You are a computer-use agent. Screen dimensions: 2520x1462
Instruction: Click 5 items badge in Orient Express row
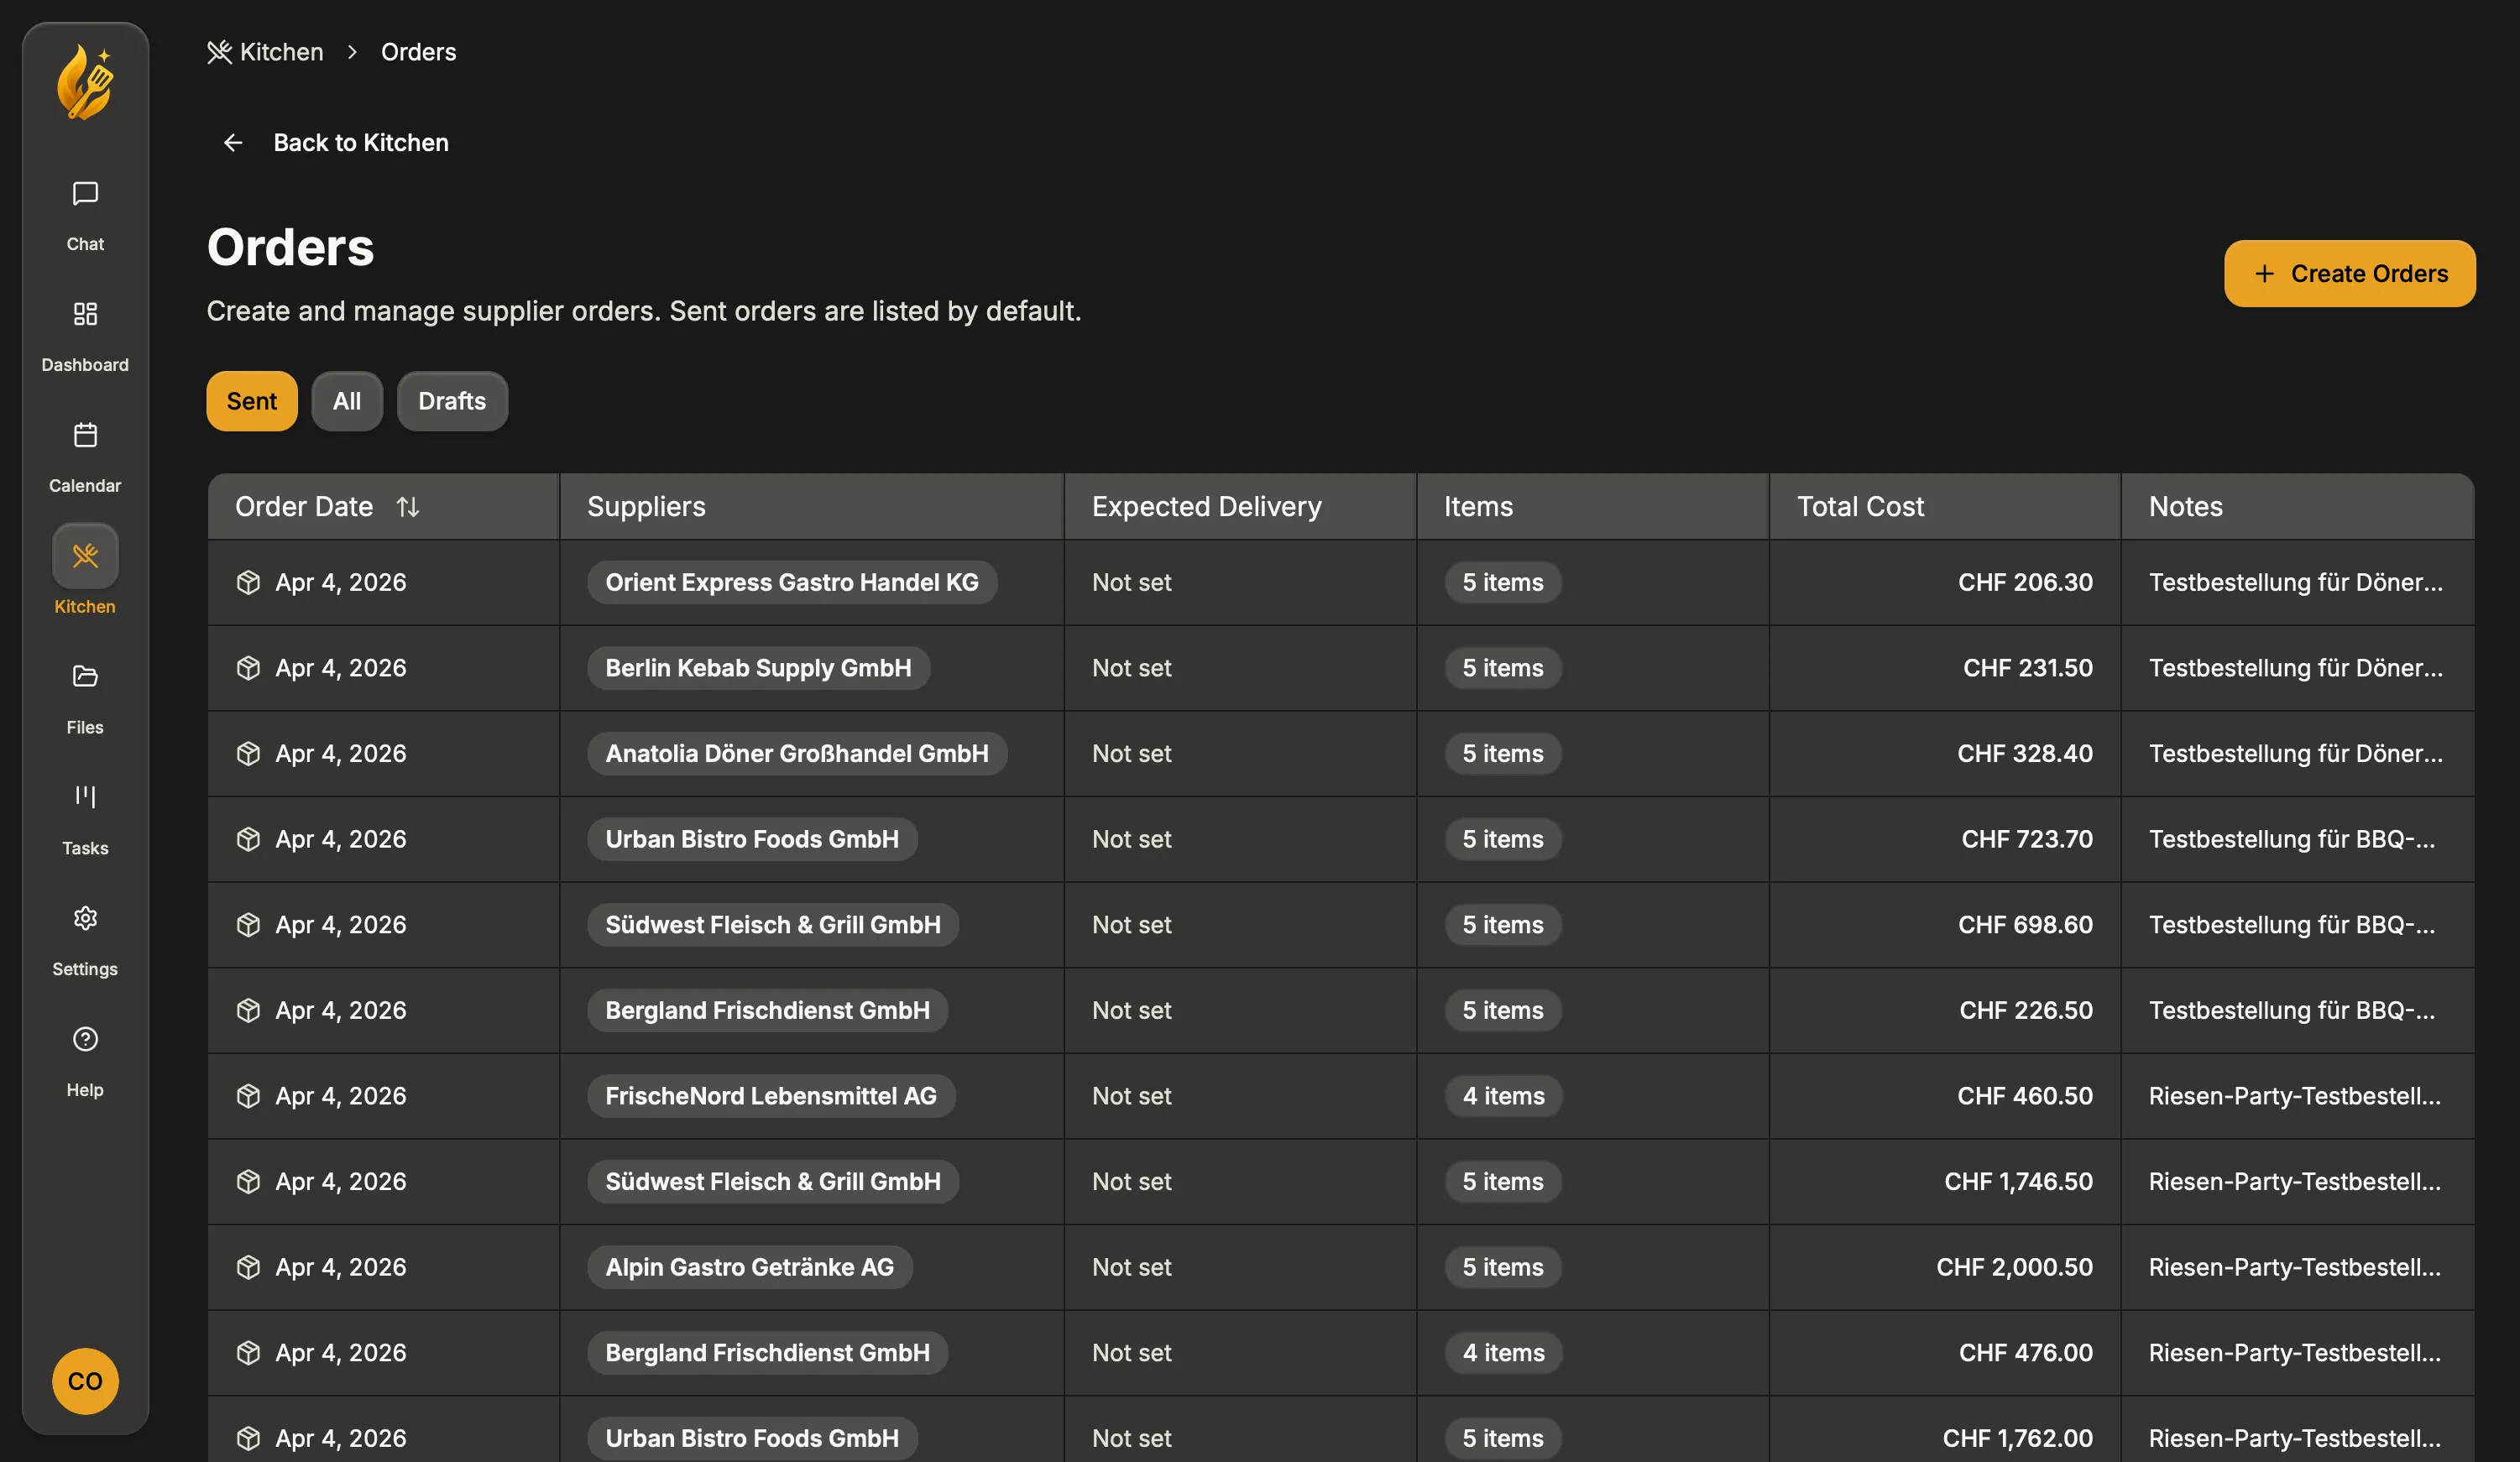(1503, 582)
